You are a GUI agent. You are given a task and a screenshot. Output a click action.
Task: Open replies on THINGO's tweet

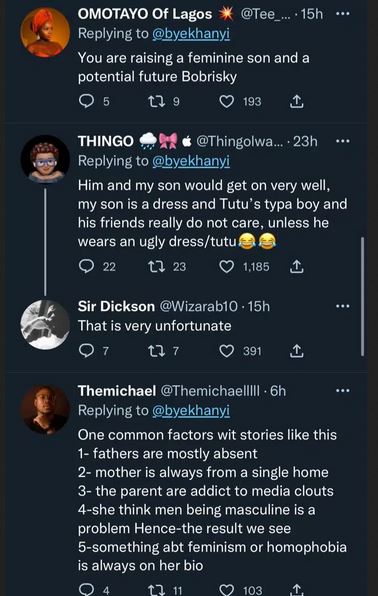(x=86, y=267)
